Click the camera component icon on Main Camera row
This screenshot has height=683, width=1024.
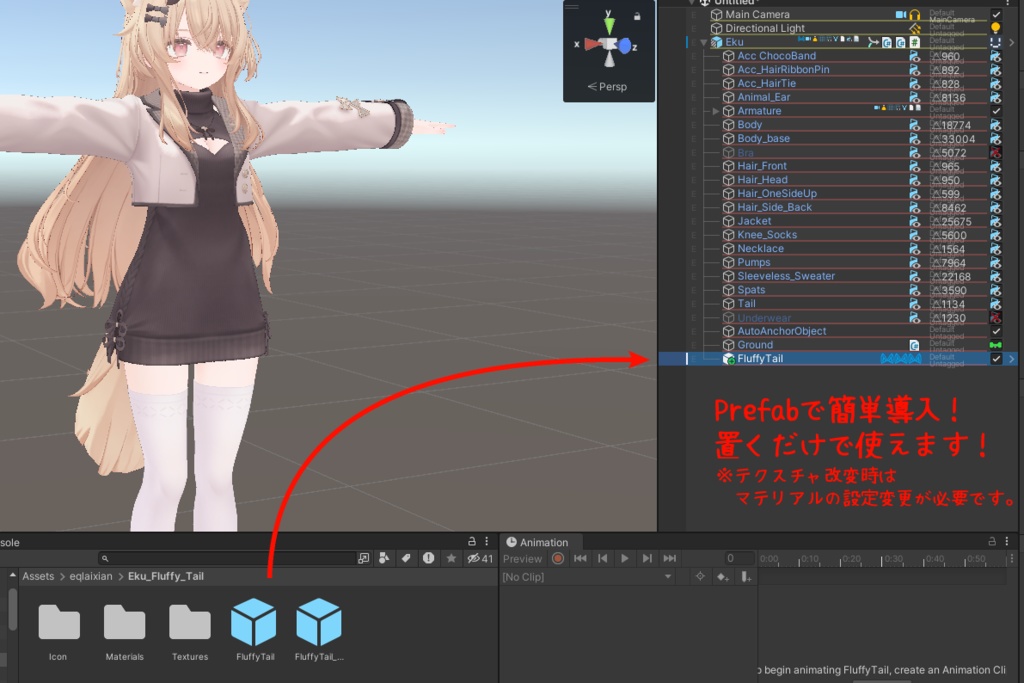pyautogui.click(x=901, y=14)
